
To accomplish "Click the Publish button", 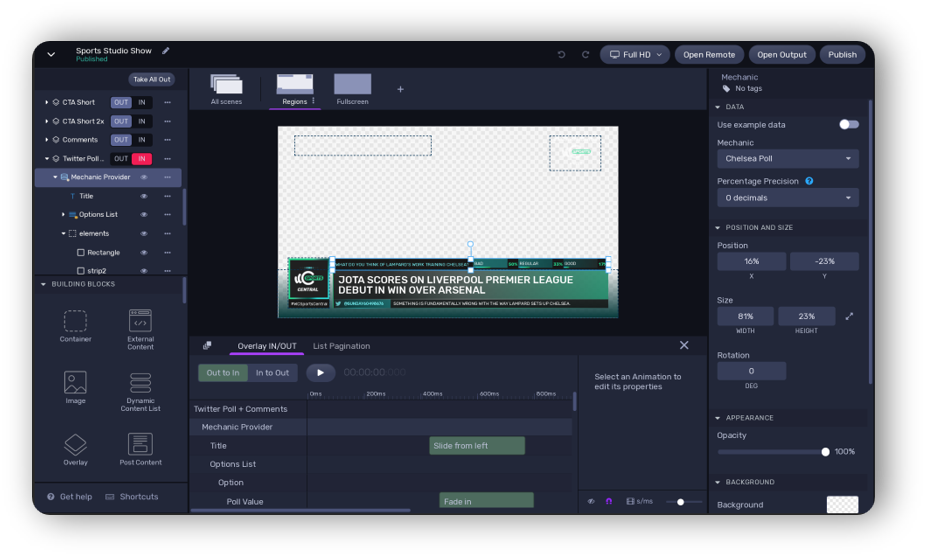I will [x=842, y=55].
